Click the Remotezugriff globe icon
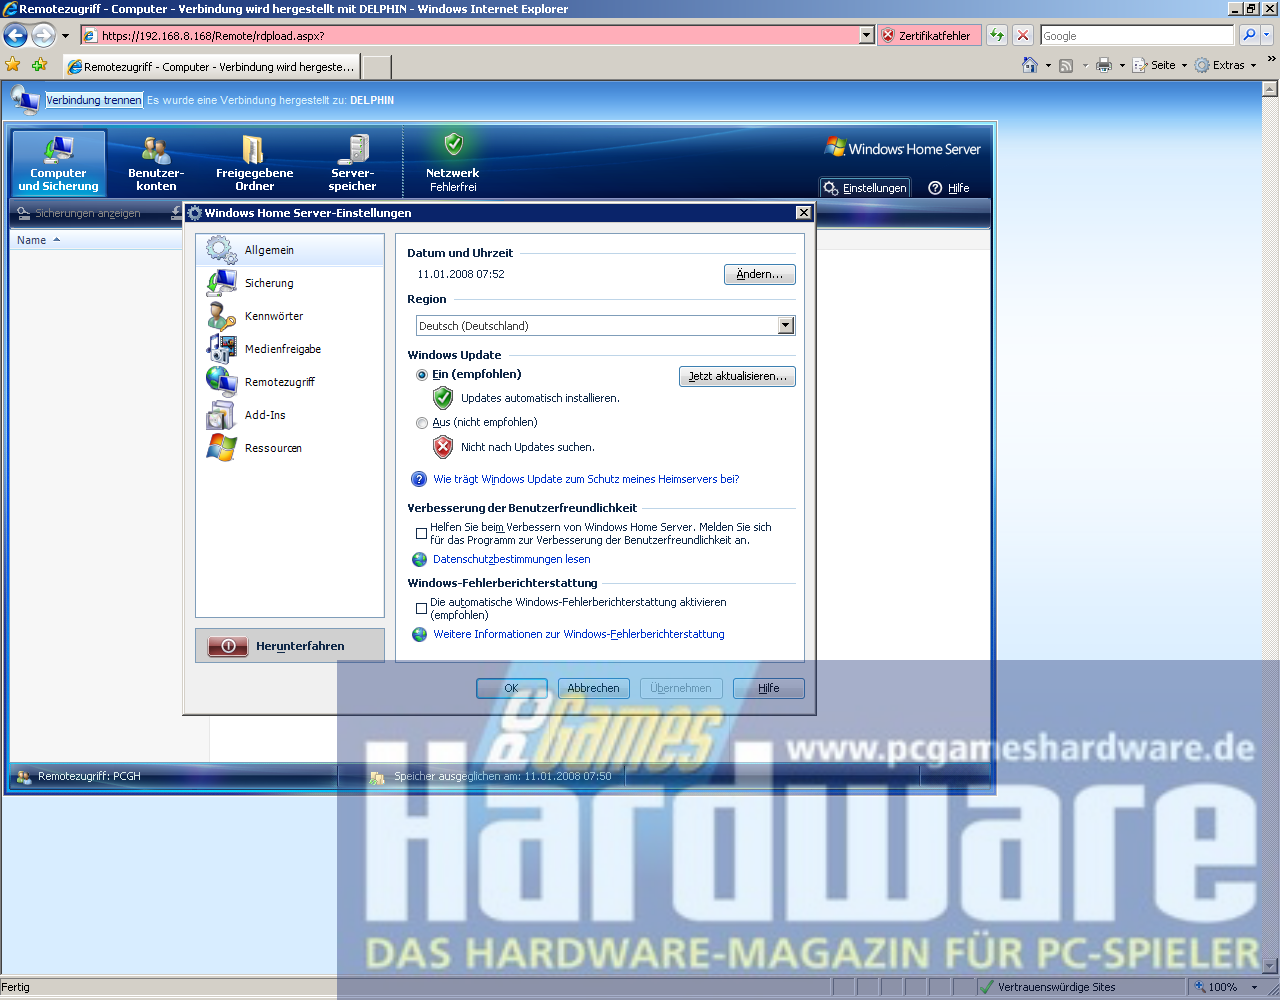 (222, 382)
